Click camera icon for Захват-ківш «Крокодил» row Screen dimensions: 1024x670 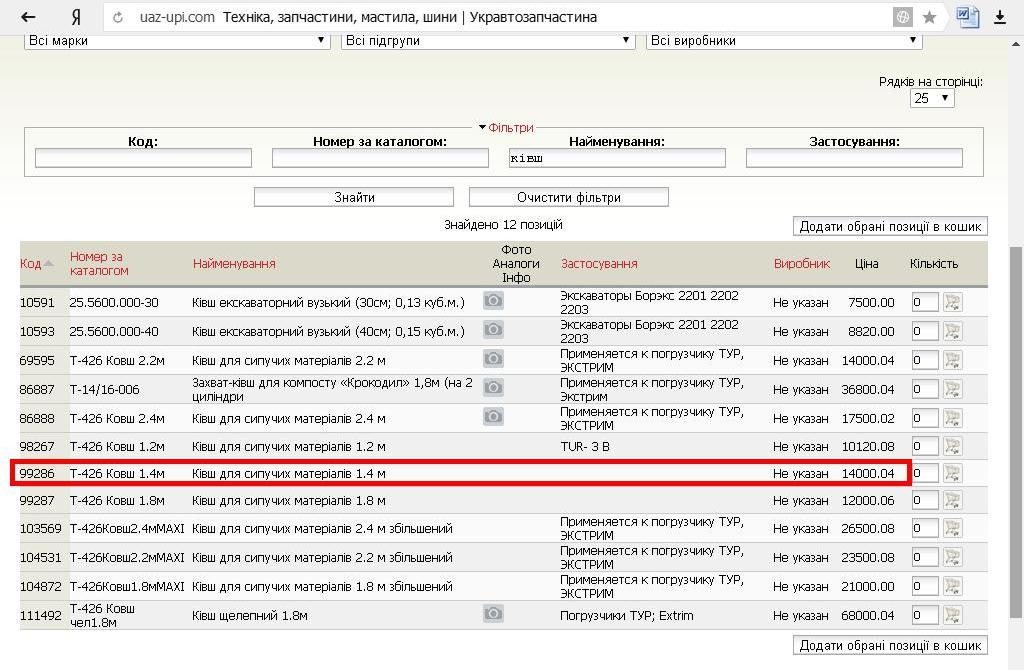493,388
